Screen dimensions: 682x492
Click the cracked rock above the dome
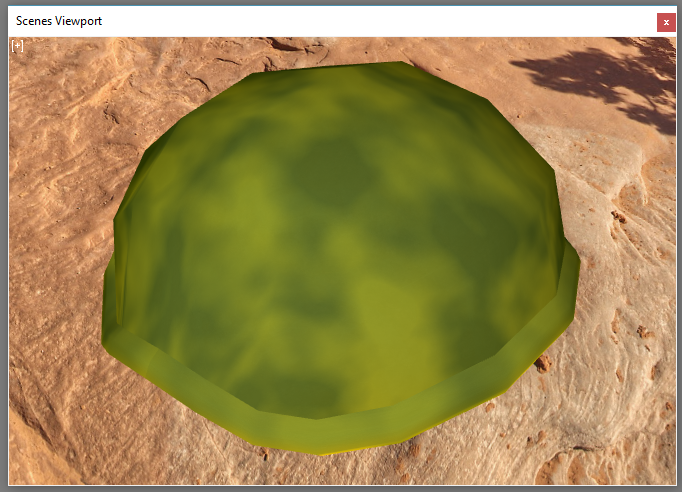tap(200, 60)
